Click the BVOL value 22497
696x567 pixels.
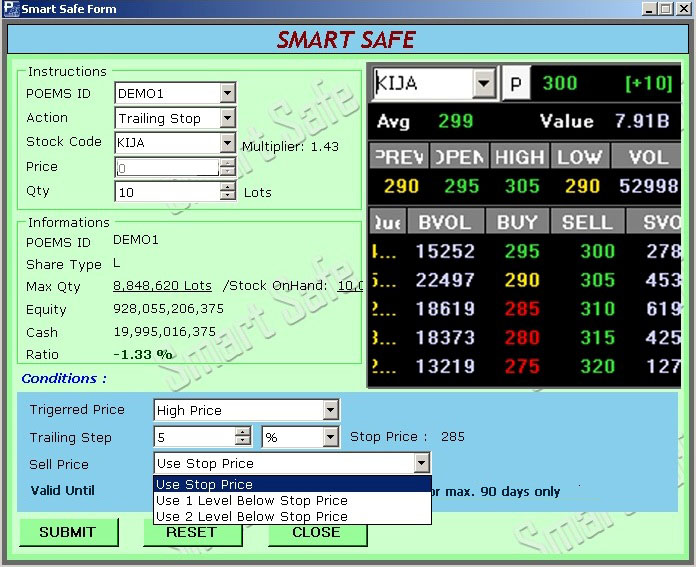445,280
